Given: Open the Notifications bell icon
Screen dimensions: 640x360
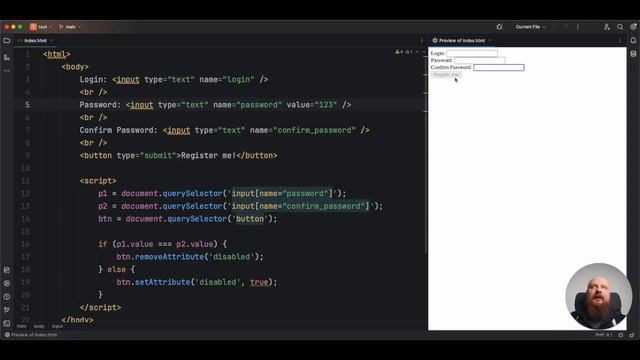Looking at the screenshot, I should pos(633,40).
